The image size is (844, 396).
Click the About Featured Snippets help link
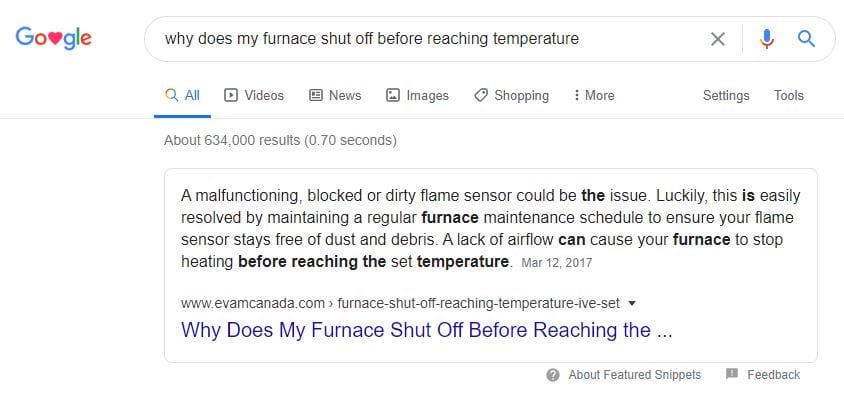coord(635,374)
